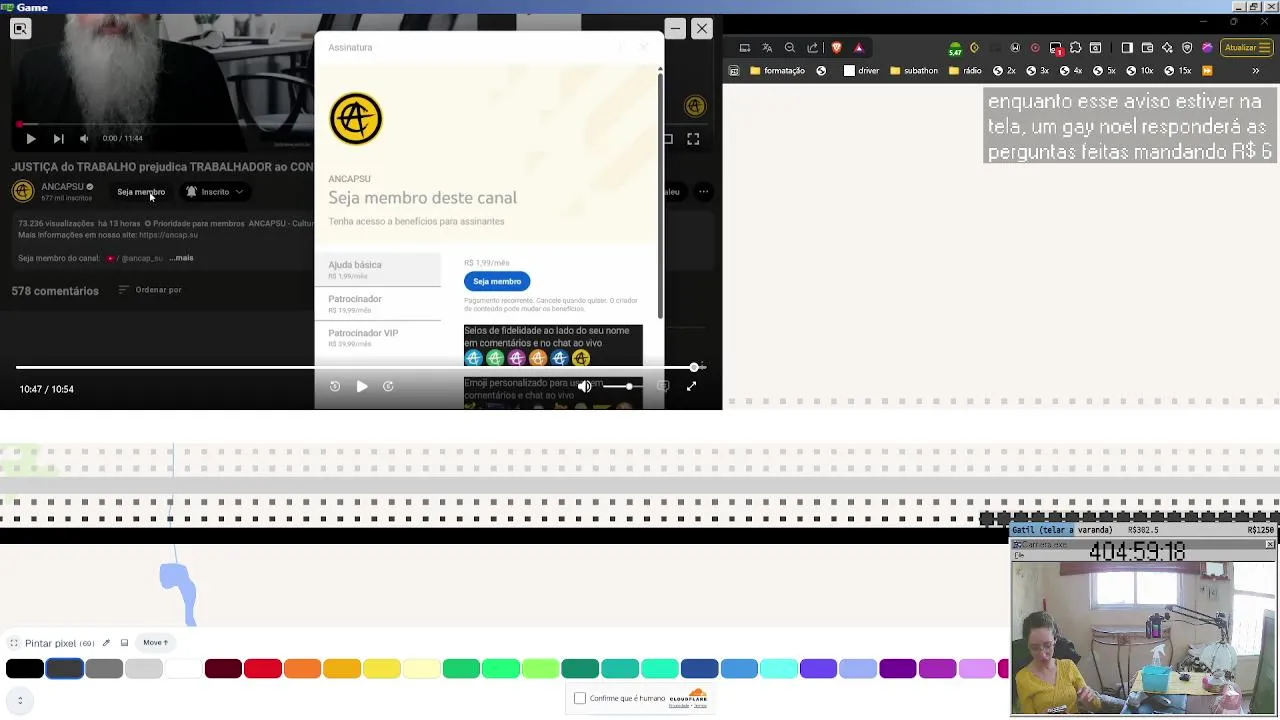Select the pencil tool next to Pintar pixel
The width and height of the screenshot is (1280, 720).
pos(106,643)
